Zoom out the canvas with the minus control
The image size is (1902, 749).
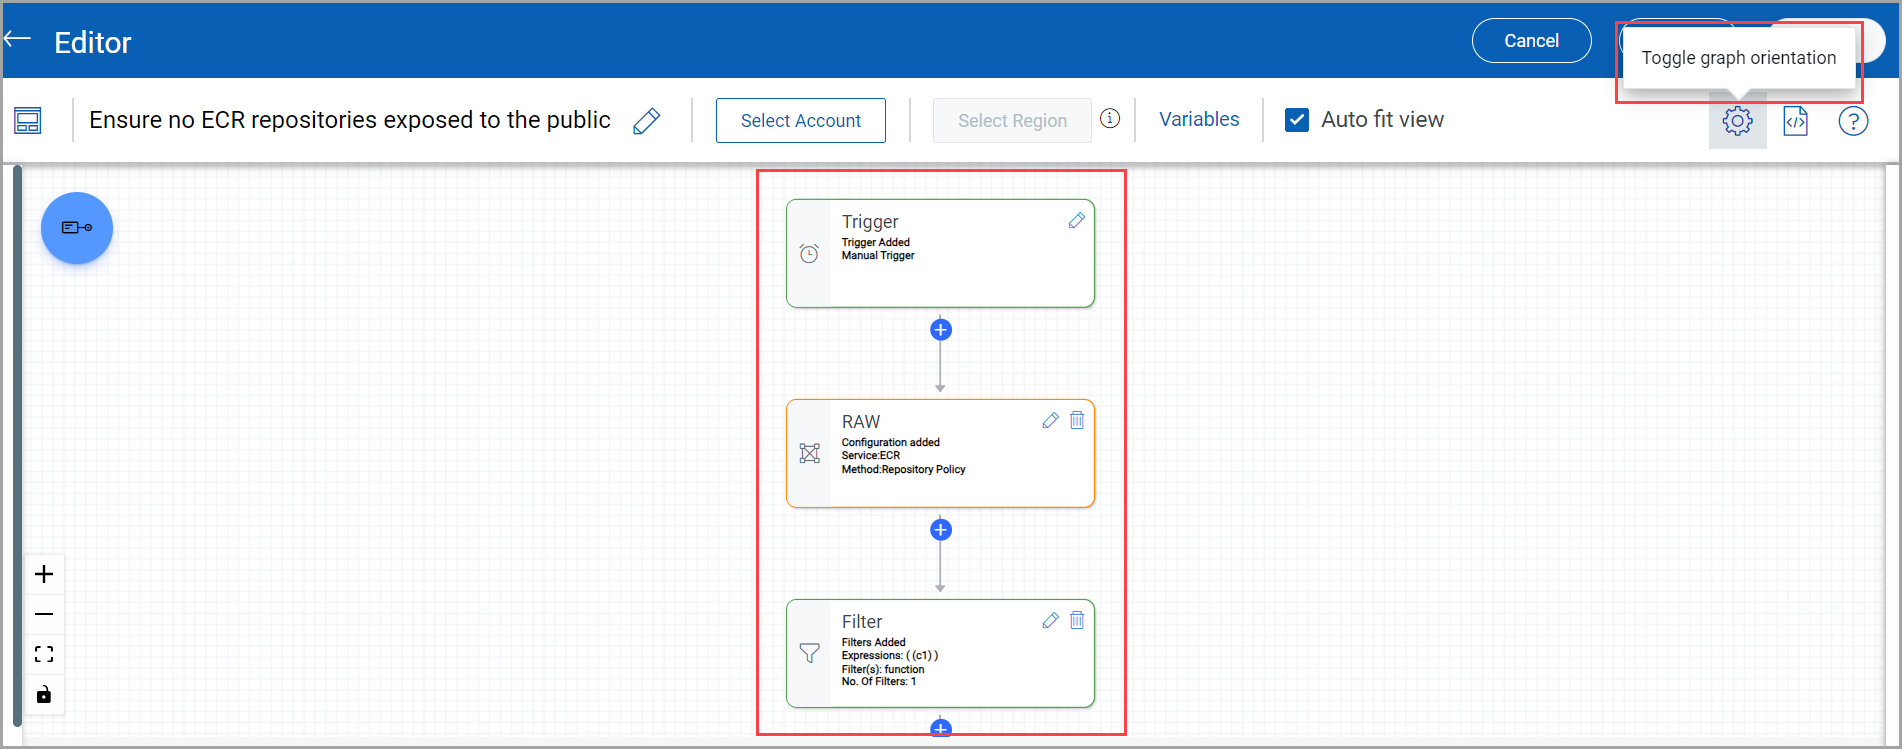tap(44, 614)
